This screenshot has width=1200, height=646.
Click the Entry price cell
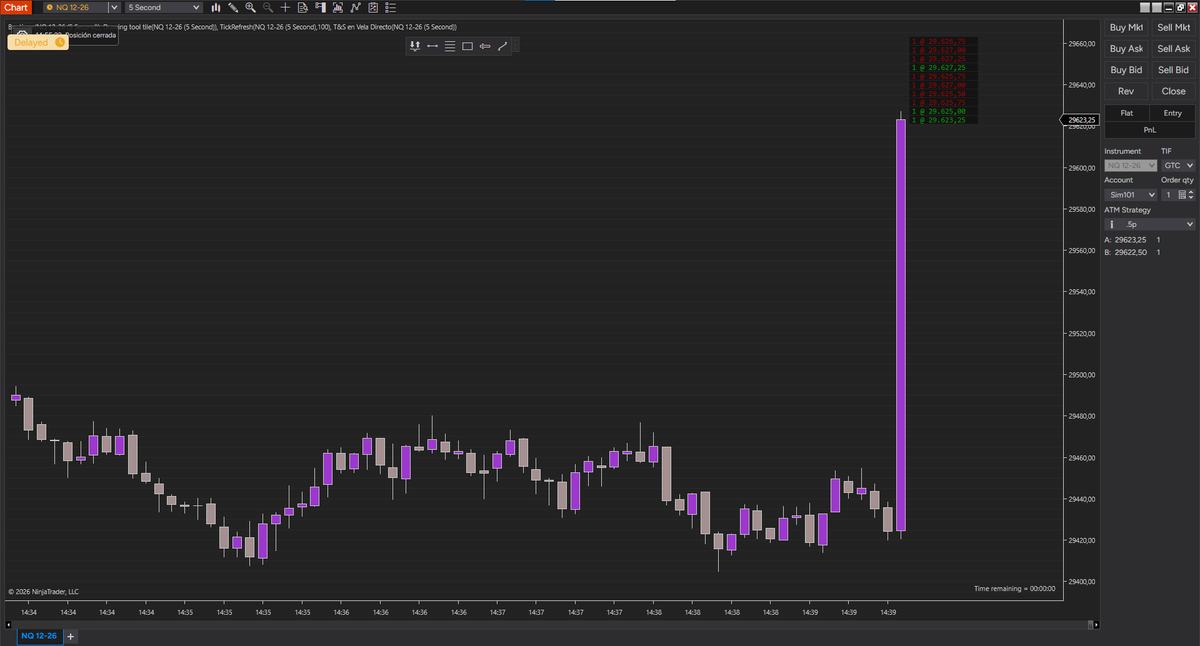click(x=1173, y=114)
